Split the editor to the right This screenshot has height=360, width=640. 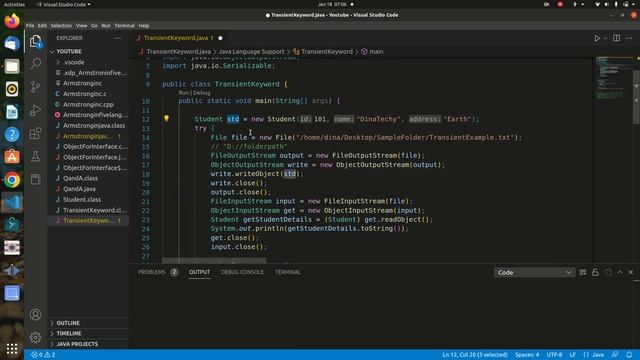pos(616,38)
